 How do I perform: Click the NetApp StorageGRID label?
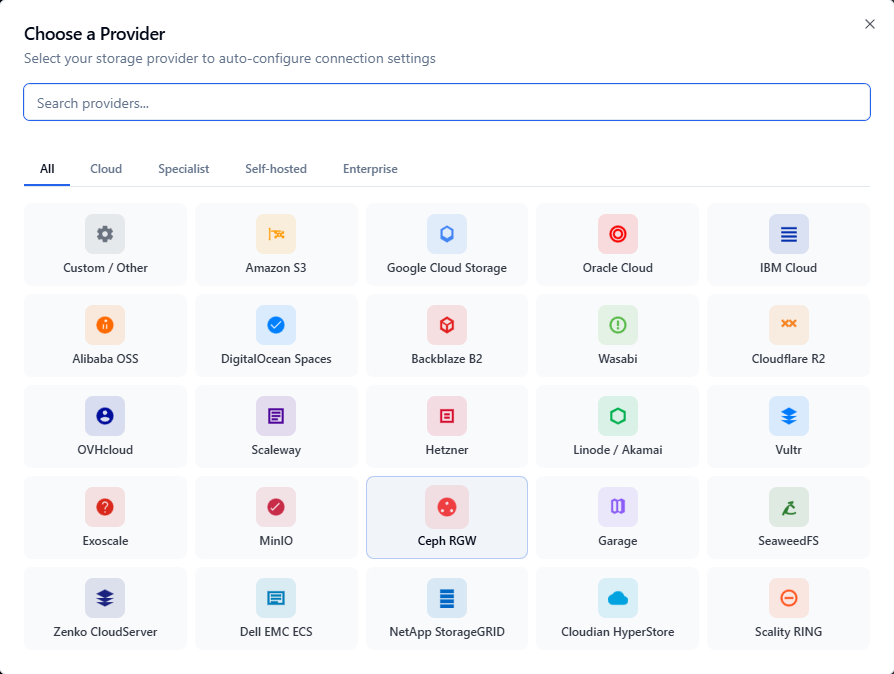pos(447,632)
